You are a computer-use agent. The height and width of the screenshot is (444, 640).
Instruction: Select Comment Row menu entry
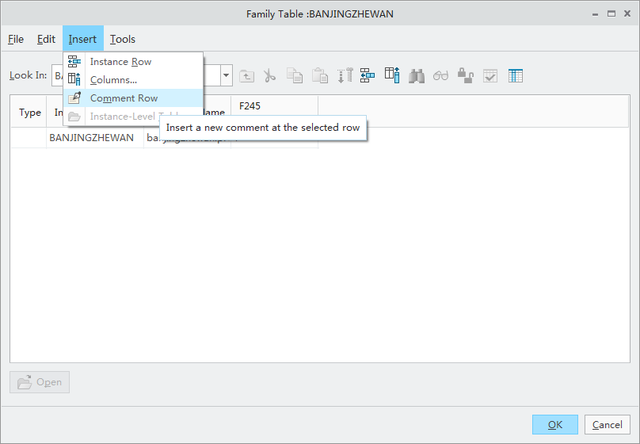[133, 98]
